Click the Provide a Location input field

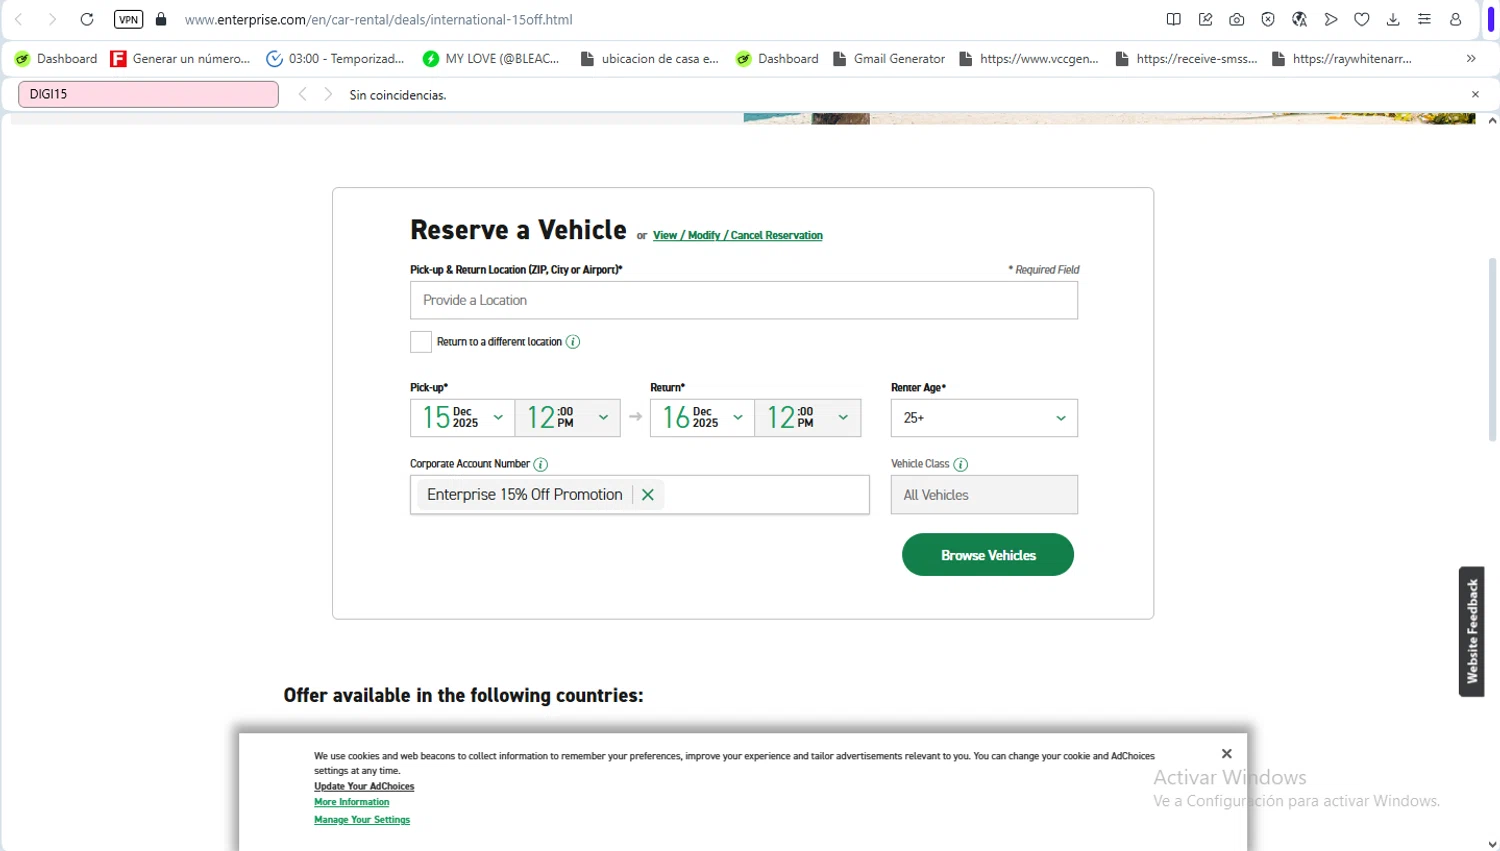[x=743, y=300]
